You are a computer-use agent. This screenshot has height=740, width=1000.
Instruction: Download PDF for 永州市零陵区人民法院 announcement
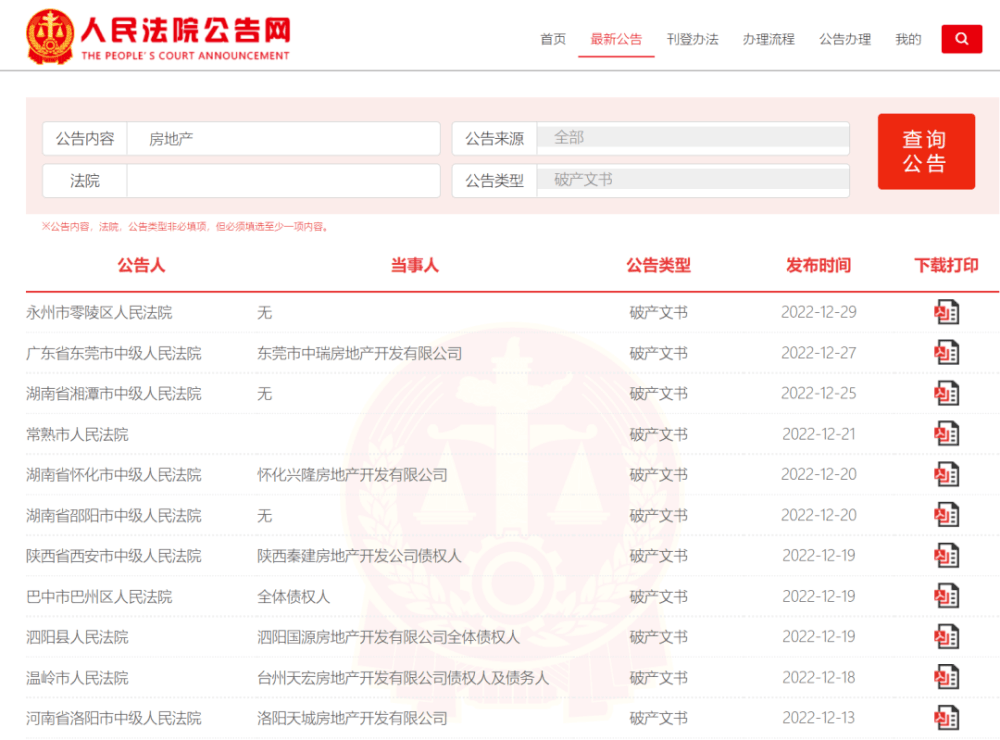point(946,312)
